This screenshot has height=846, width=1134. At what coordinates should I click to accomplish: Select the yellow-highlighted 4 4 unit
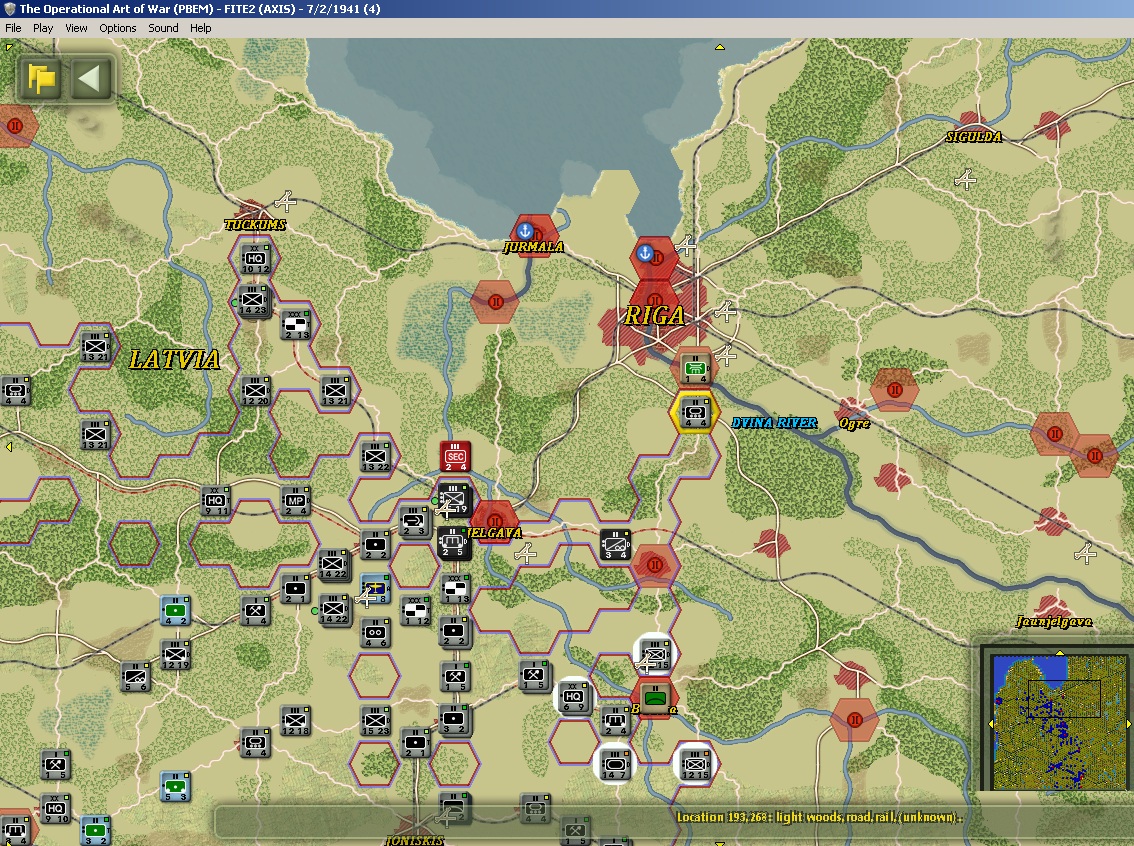click(695, 413)
